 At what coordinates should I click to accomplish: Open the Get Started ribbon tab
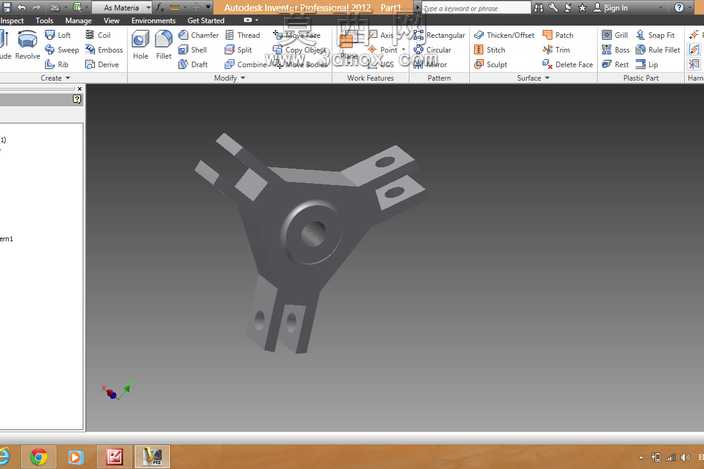(206, 21)
